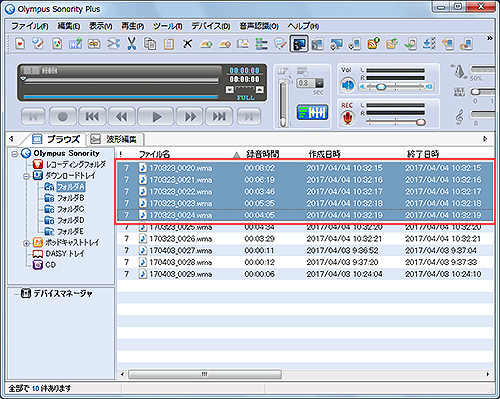Click the copy icon in toolbar

[x=150, y=44]
